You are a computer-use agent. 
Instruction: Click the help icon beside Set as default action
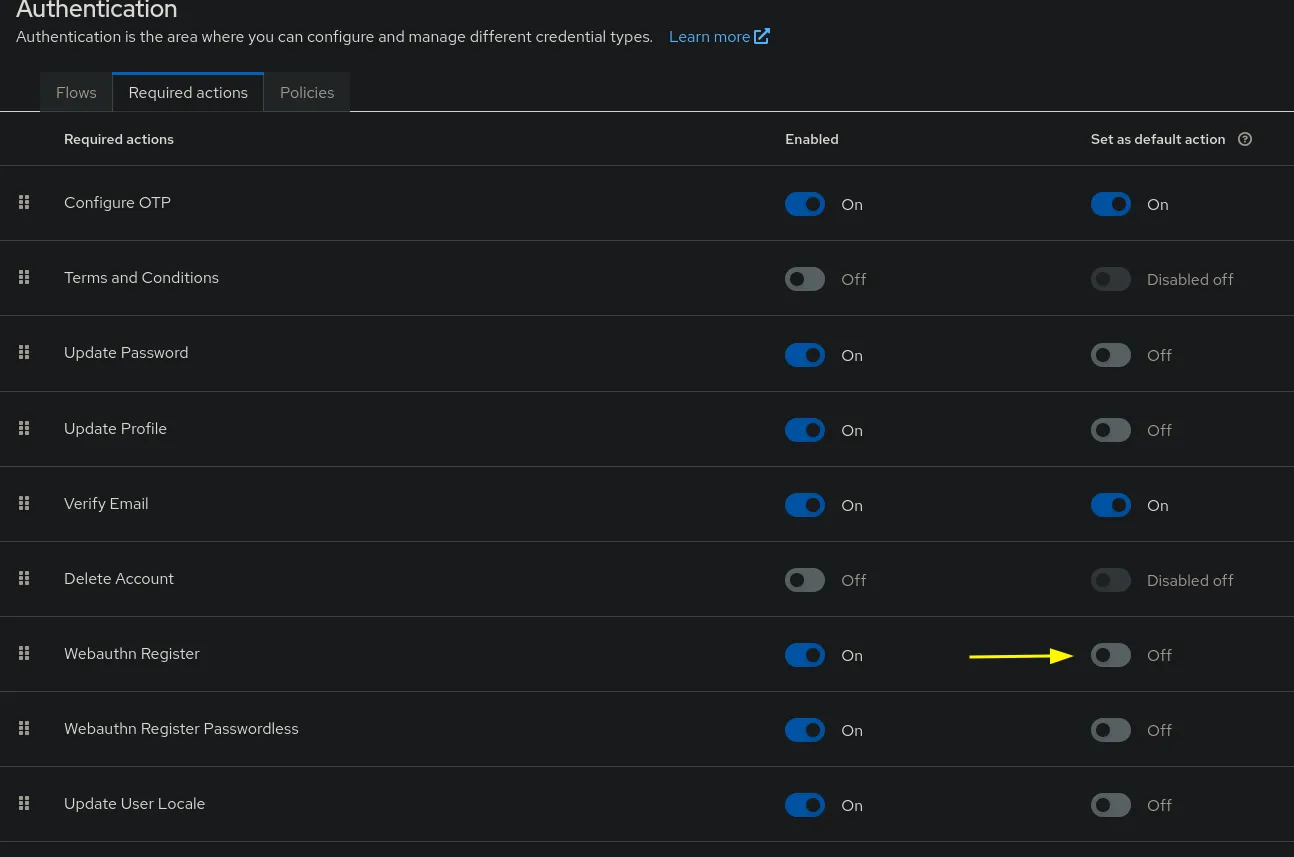(x=1245, y=139)
